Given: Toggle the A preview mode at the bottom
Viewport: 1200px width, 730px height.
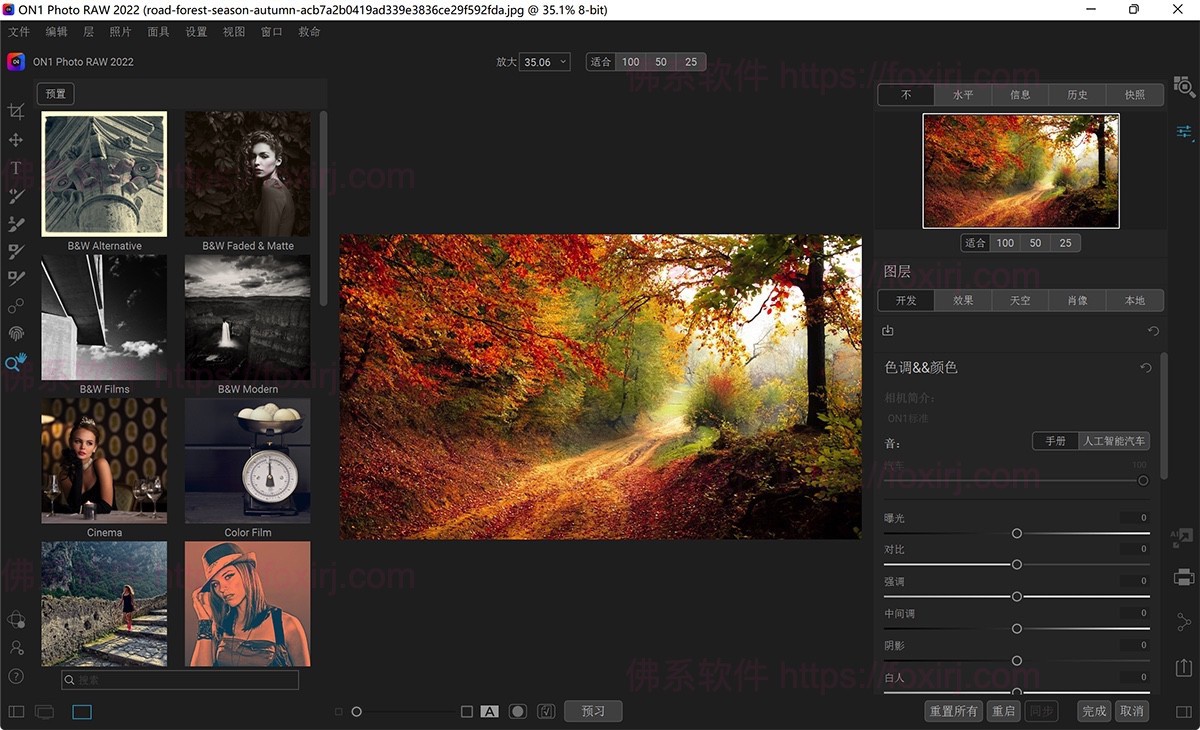Looking at the screenshot, I should [x=489, y=711].
